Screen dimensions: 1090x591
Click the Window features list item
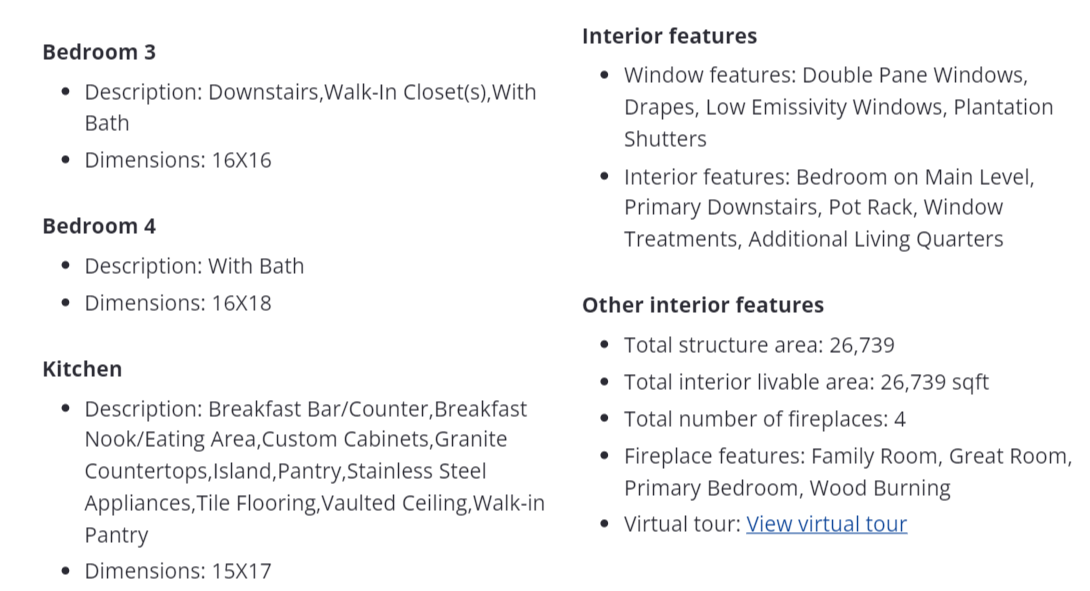pyautogui.click(x=824, y=76)
